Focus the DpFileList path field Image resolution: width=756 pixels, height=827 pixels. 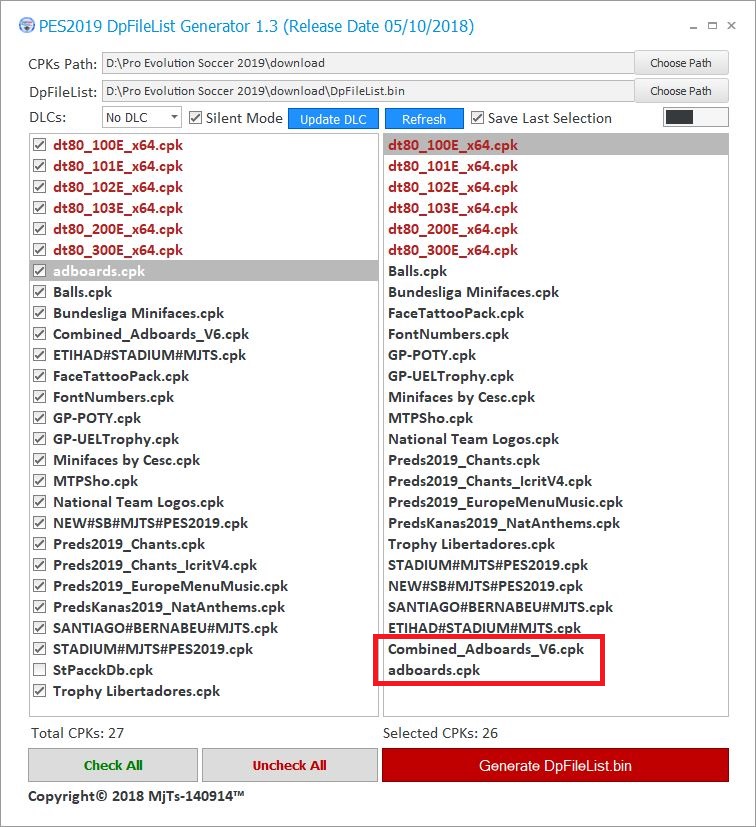point(368,91)
